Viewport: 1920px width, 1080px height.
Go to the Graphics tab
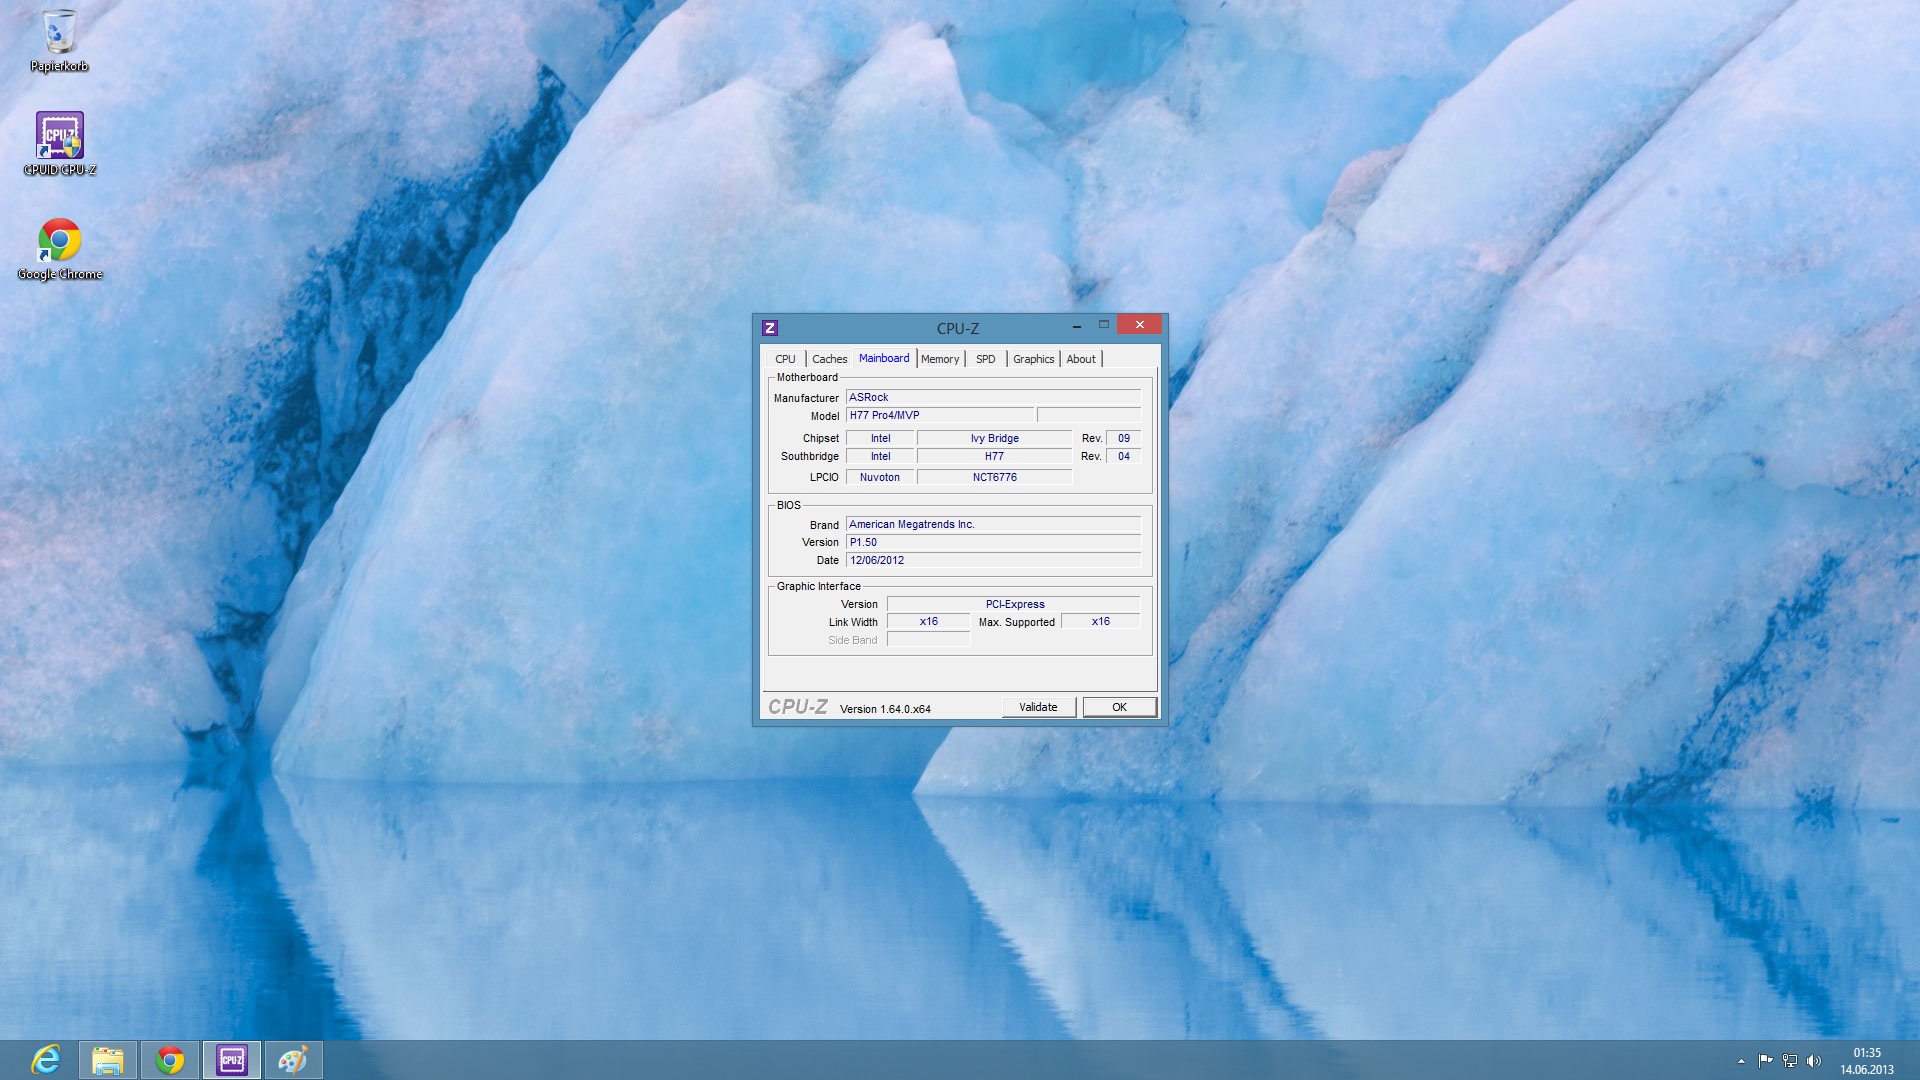[1033, 359]
